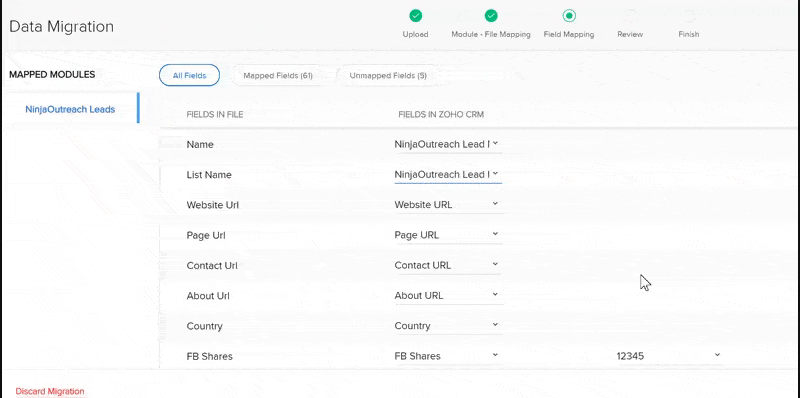
Task: Click the About Url file field
Action: tap(208, 295)
